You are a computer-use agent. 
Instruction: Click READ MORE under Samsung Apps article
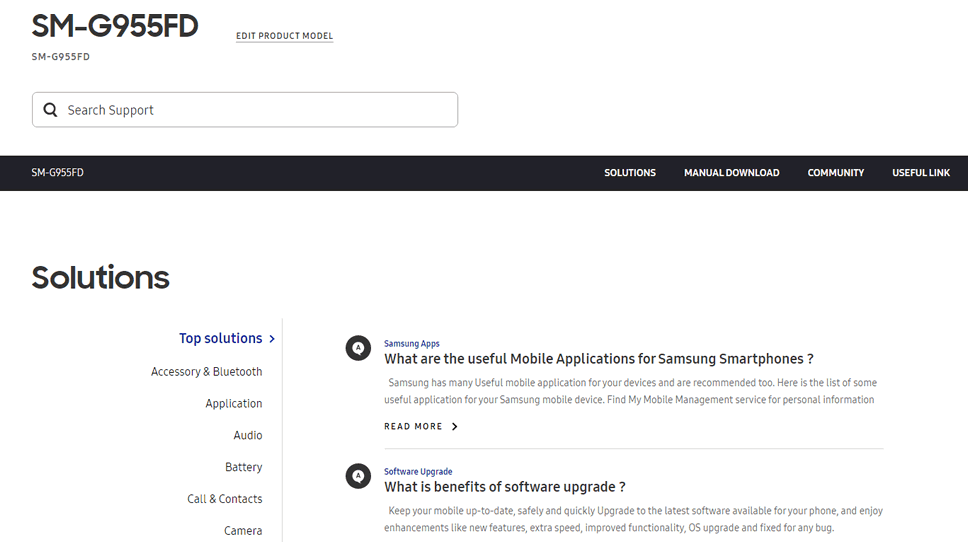(413, 427)
